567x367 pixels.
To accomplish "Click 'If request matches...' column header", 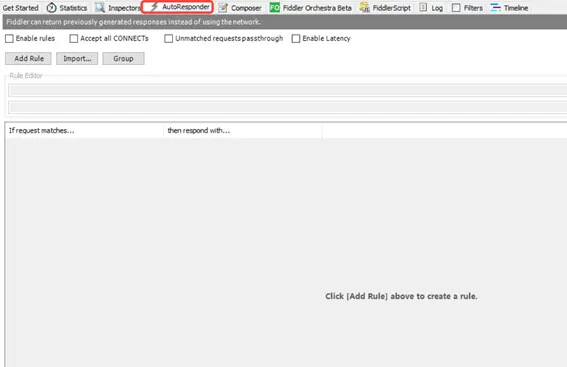I will tap(84, 131).
